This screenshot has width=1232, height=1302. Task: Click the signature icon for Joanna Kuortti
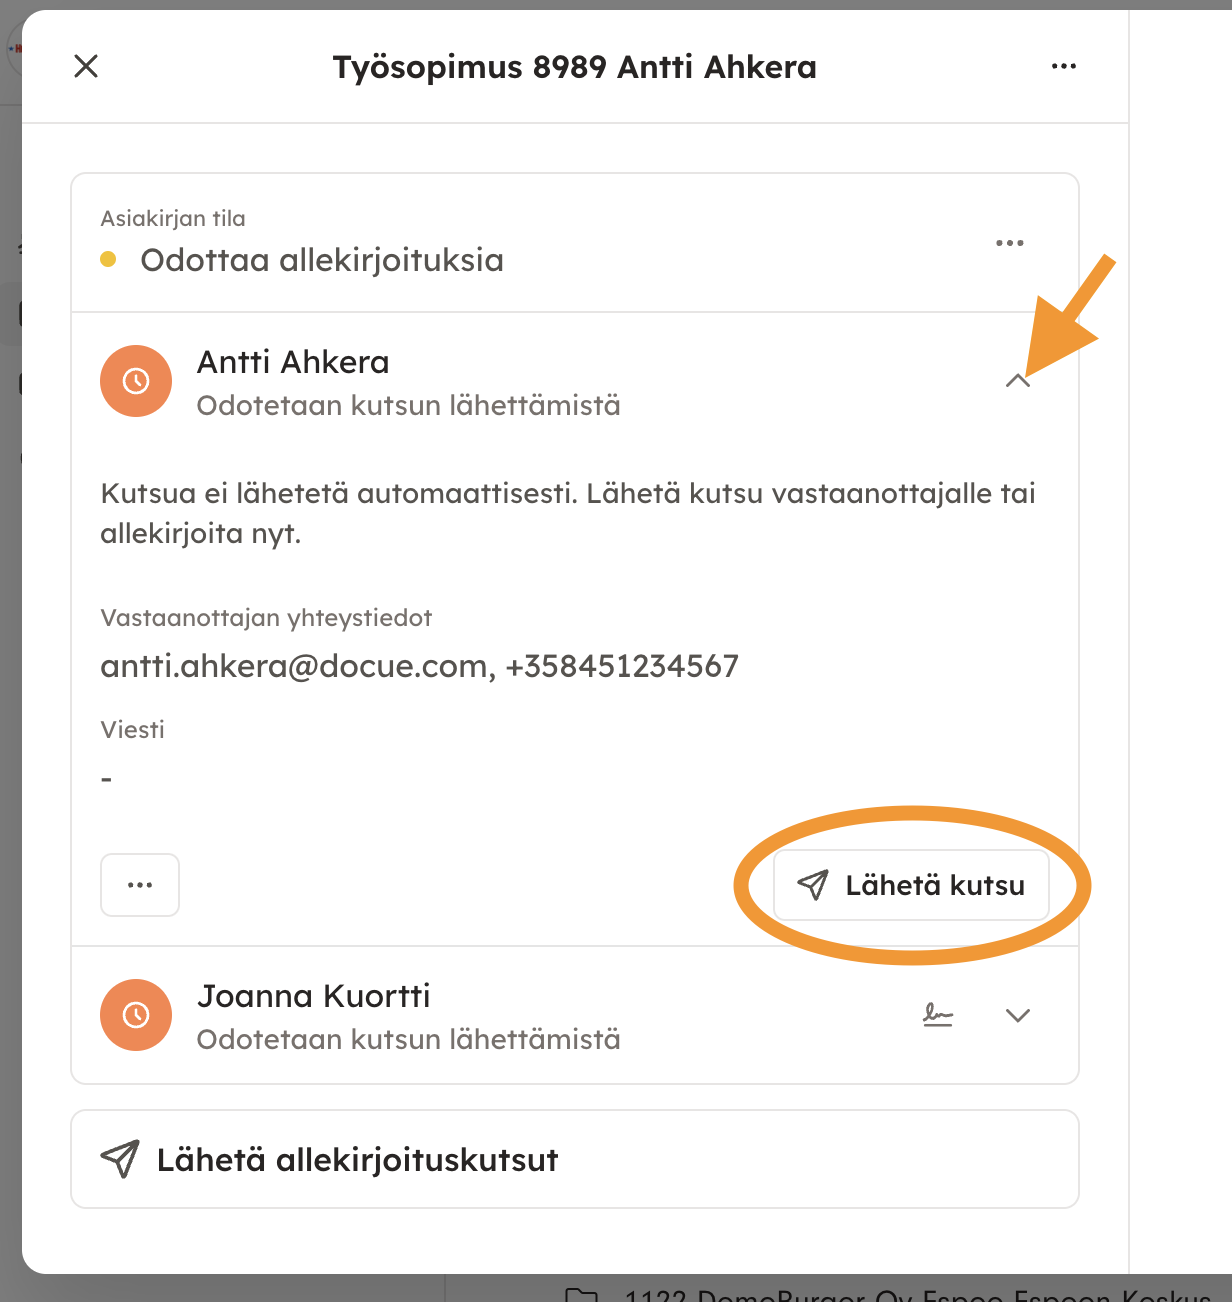click(x=937, y=1016)
